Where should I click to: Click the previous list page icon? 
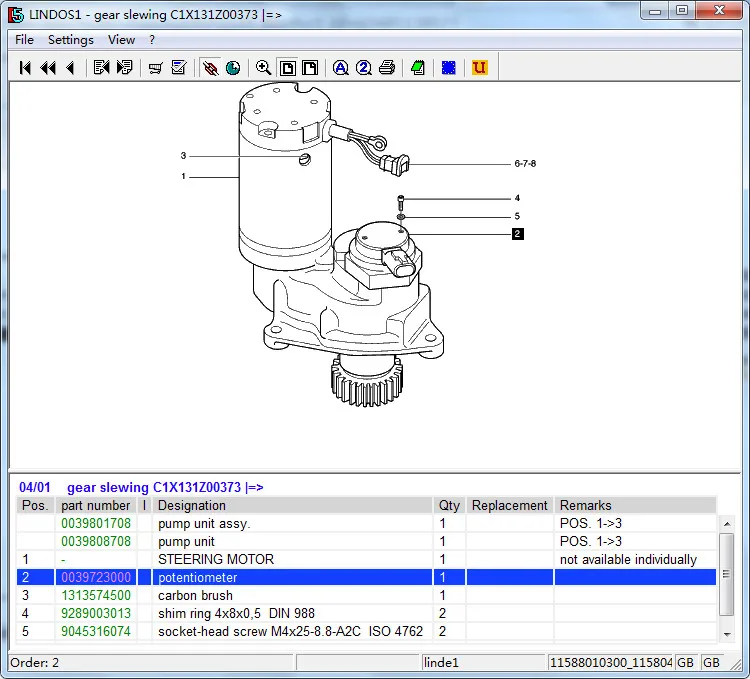101,68
